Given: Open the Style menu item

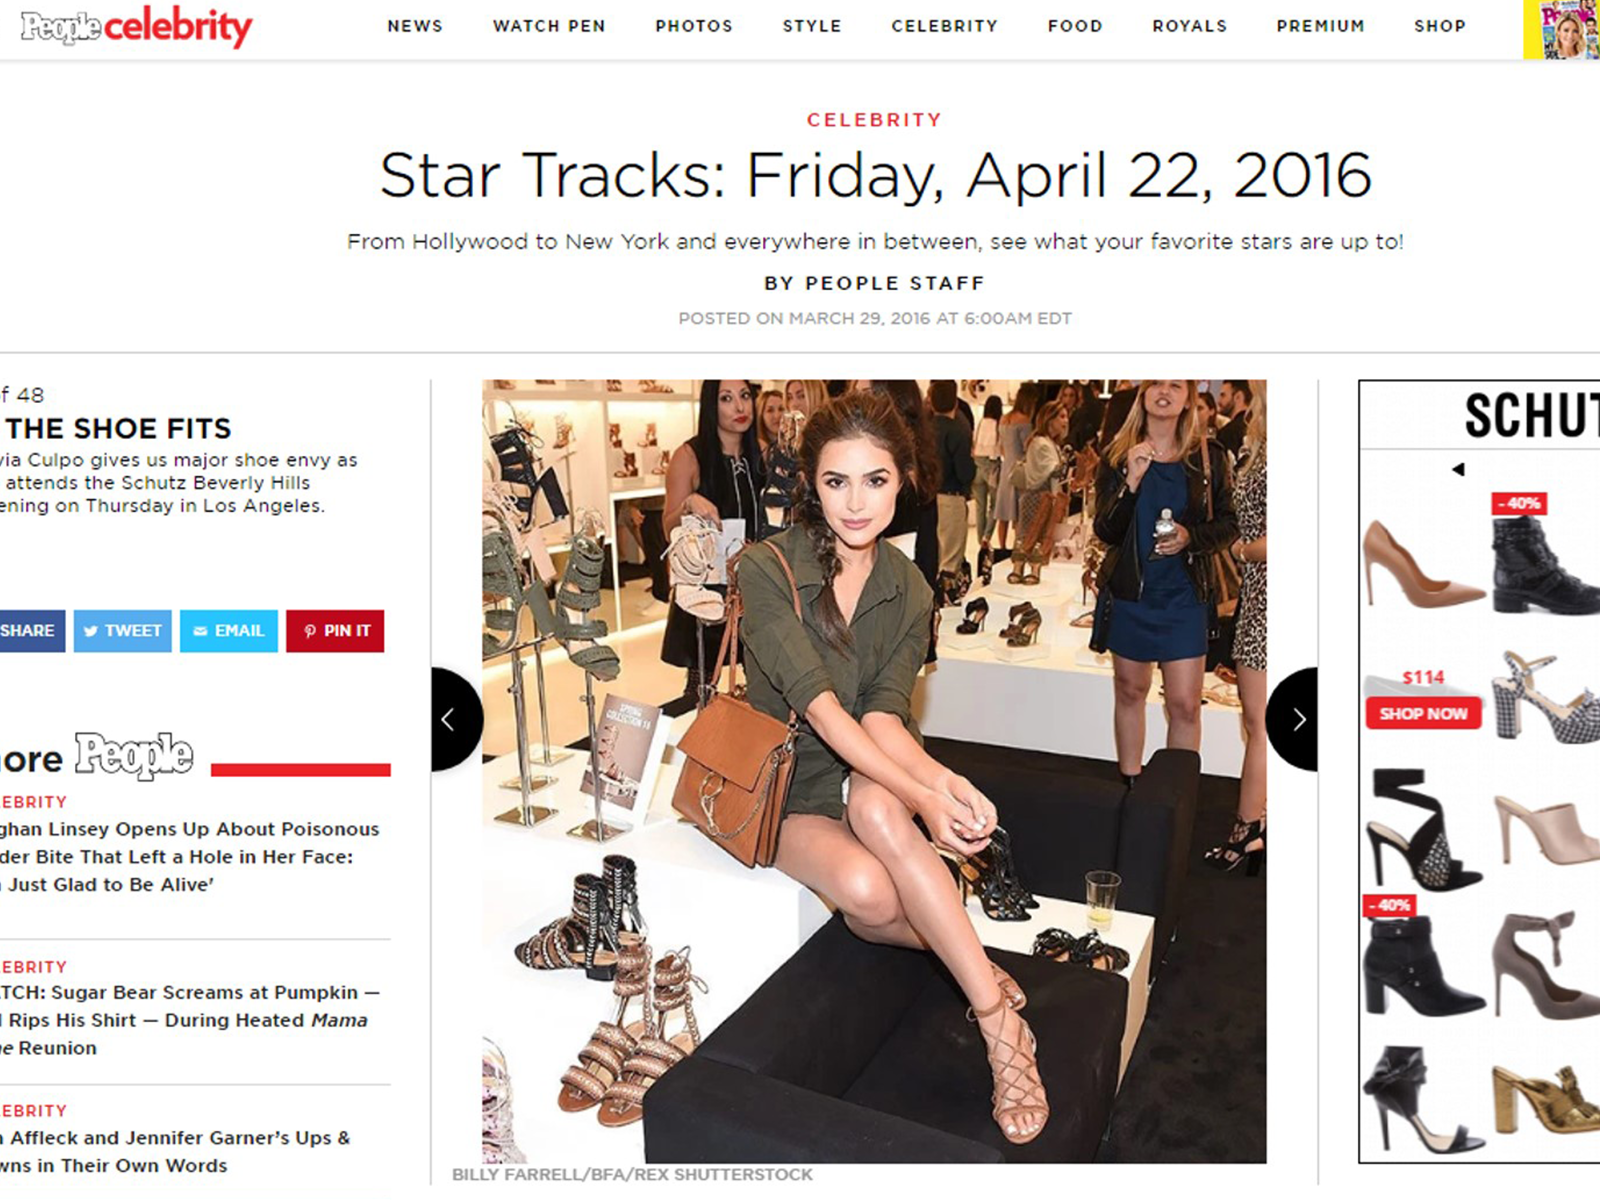Looking at the screenshot, I should point(812,26).
